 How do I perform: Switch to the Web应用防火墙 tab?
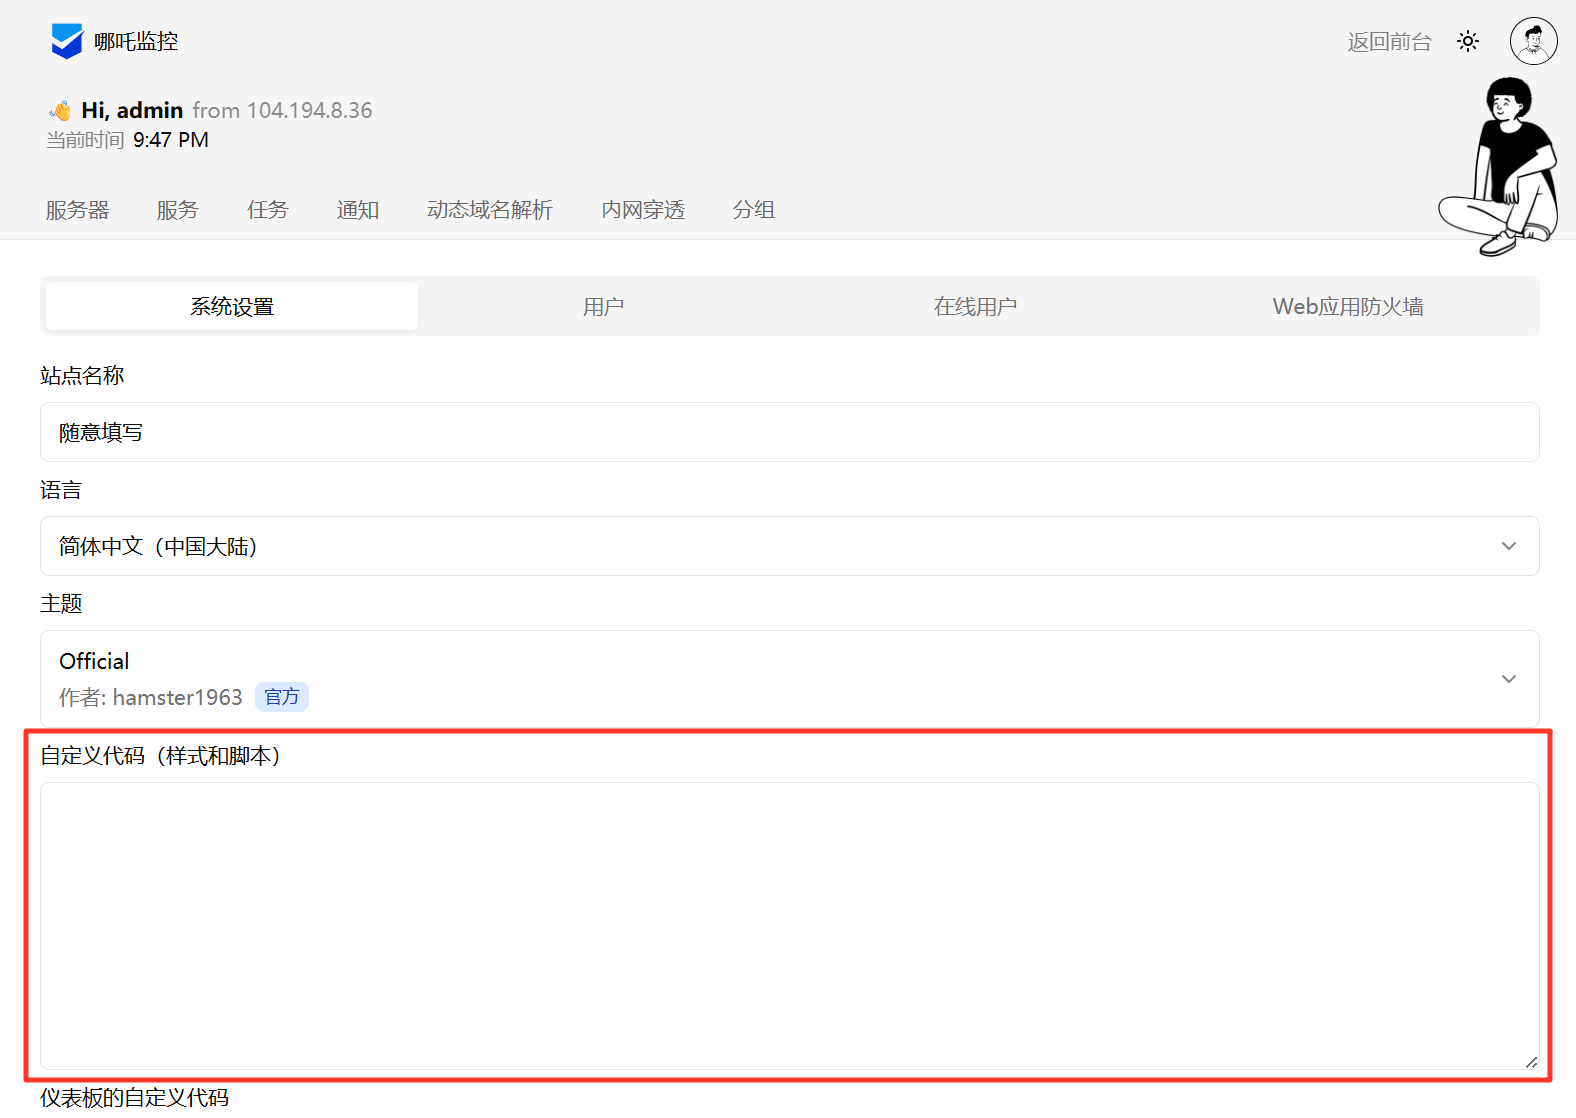[1348, 306]
